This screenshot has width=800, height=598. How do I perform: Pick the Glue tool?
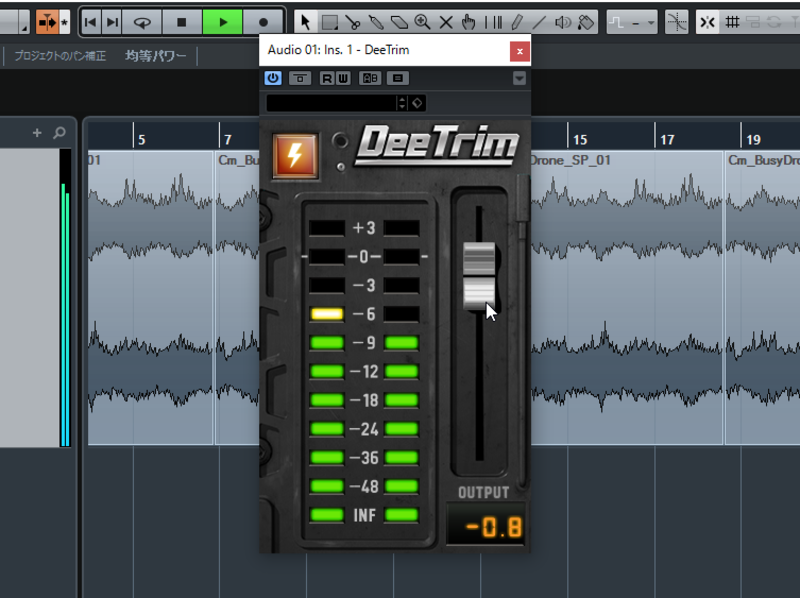[376, 22]
